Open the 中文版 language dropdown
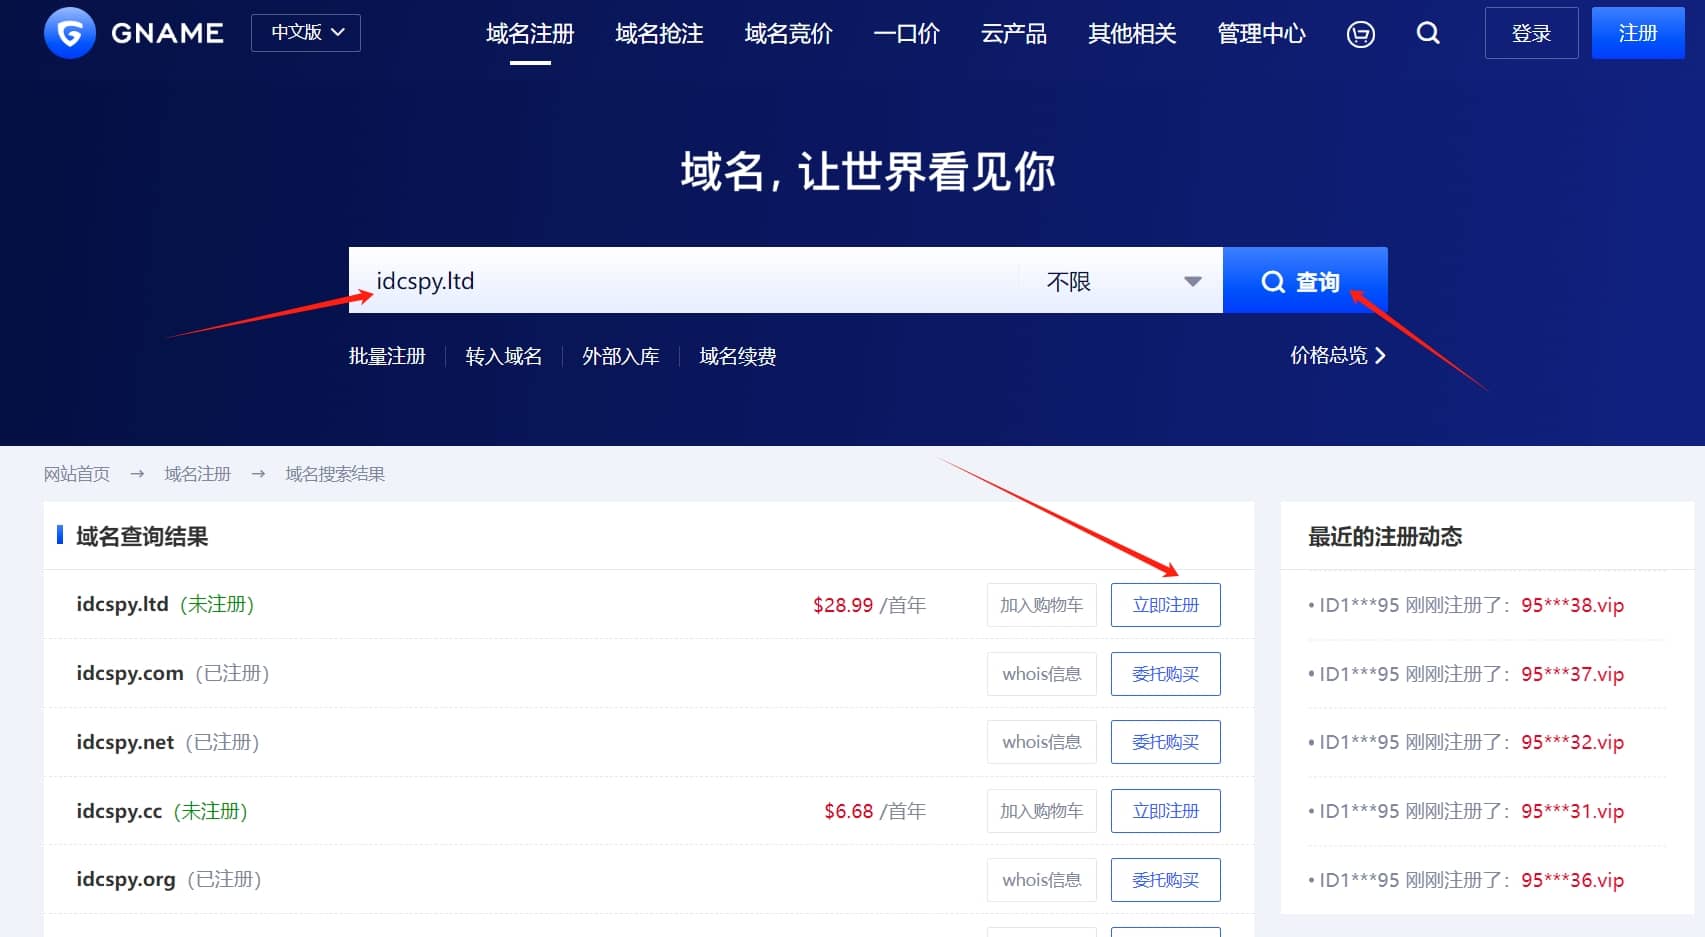This screenshot has width=1705, height=937. (x=306, y=33)
